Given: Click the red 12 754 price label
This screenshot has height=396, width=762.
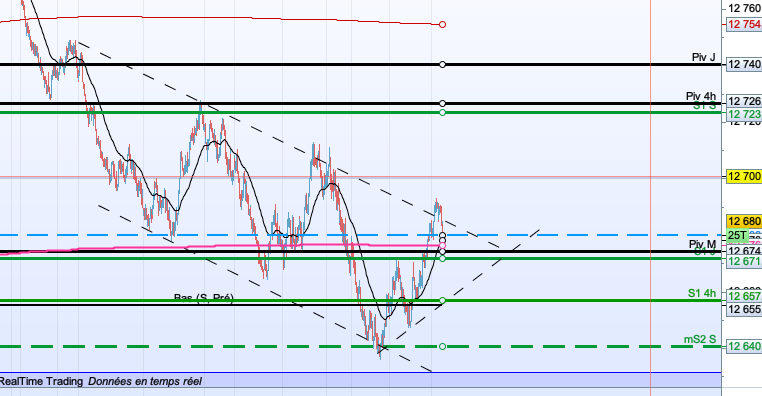Looking at the screenshot, I should (x=744, y=24).
